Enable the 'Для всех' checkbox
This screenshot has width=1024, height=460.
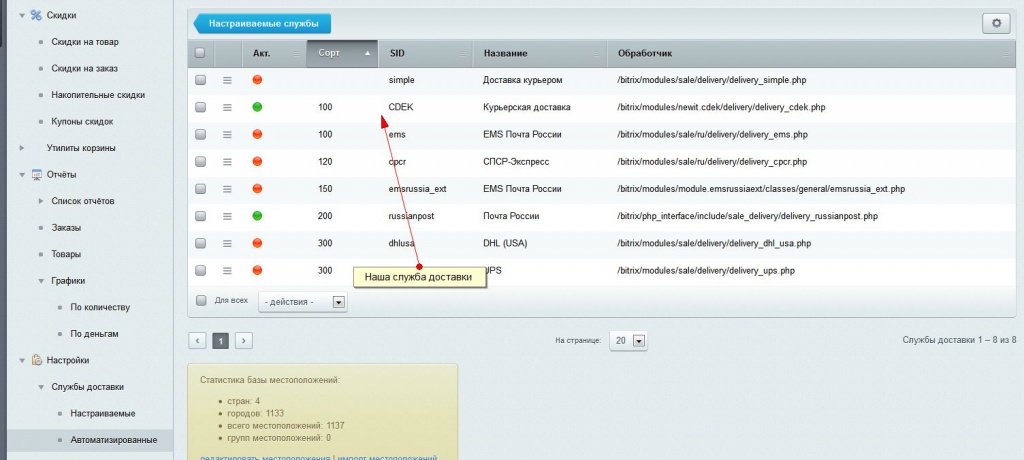201,300
